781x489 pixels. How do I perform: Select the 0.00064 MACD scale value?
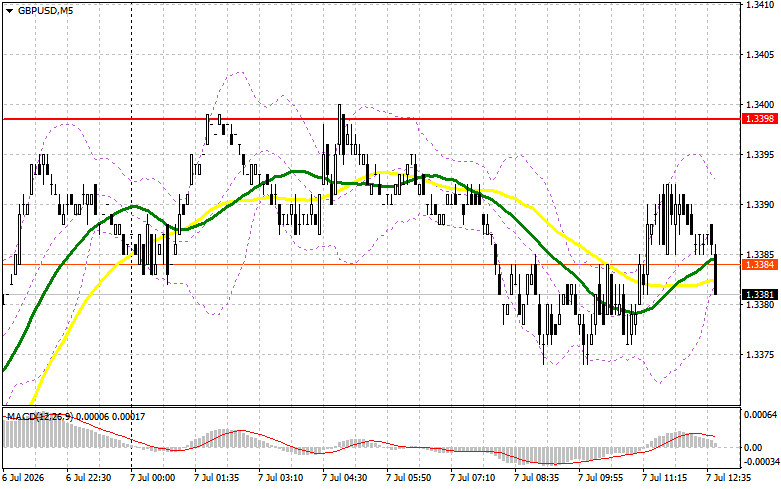pos(762,414)
